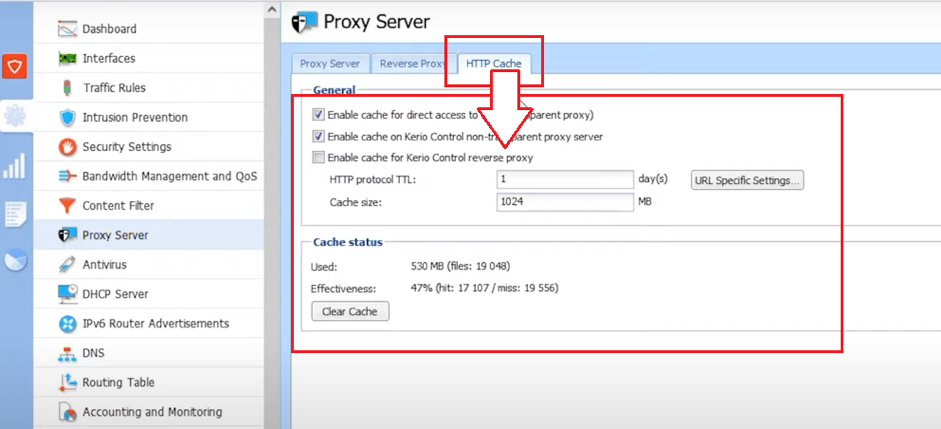Screen dimensions: 941x429
Task: Select the Intrusion Prevention shield icon
Action: click(x=68, y=118)
